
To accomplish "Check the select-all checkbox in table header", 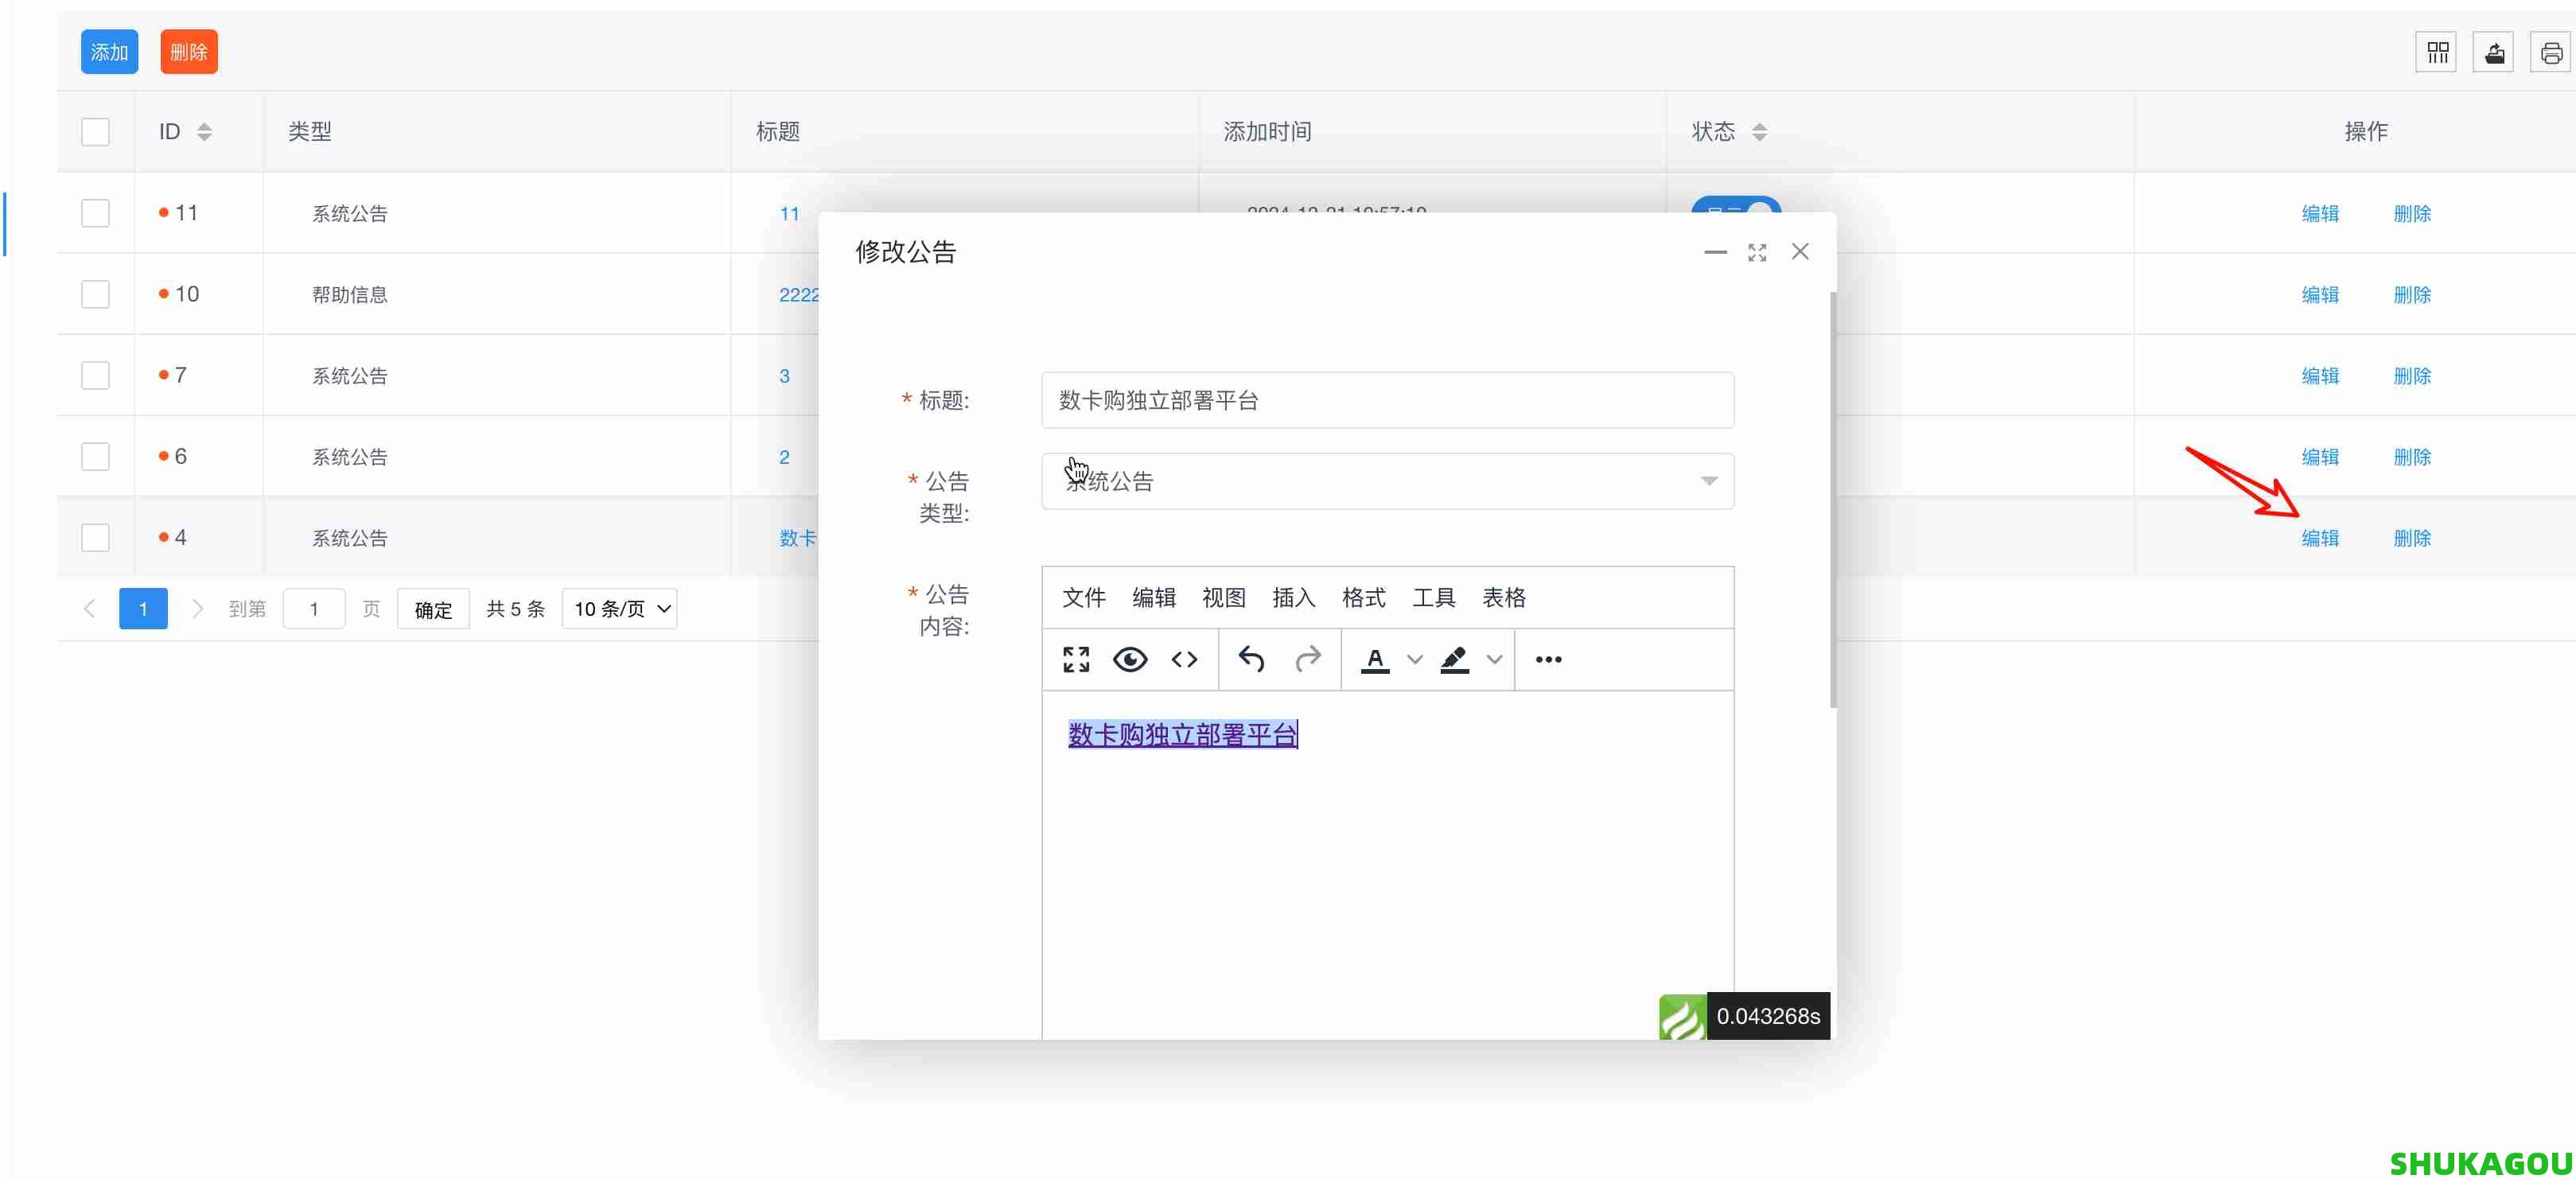I will [x=95, y=131].
